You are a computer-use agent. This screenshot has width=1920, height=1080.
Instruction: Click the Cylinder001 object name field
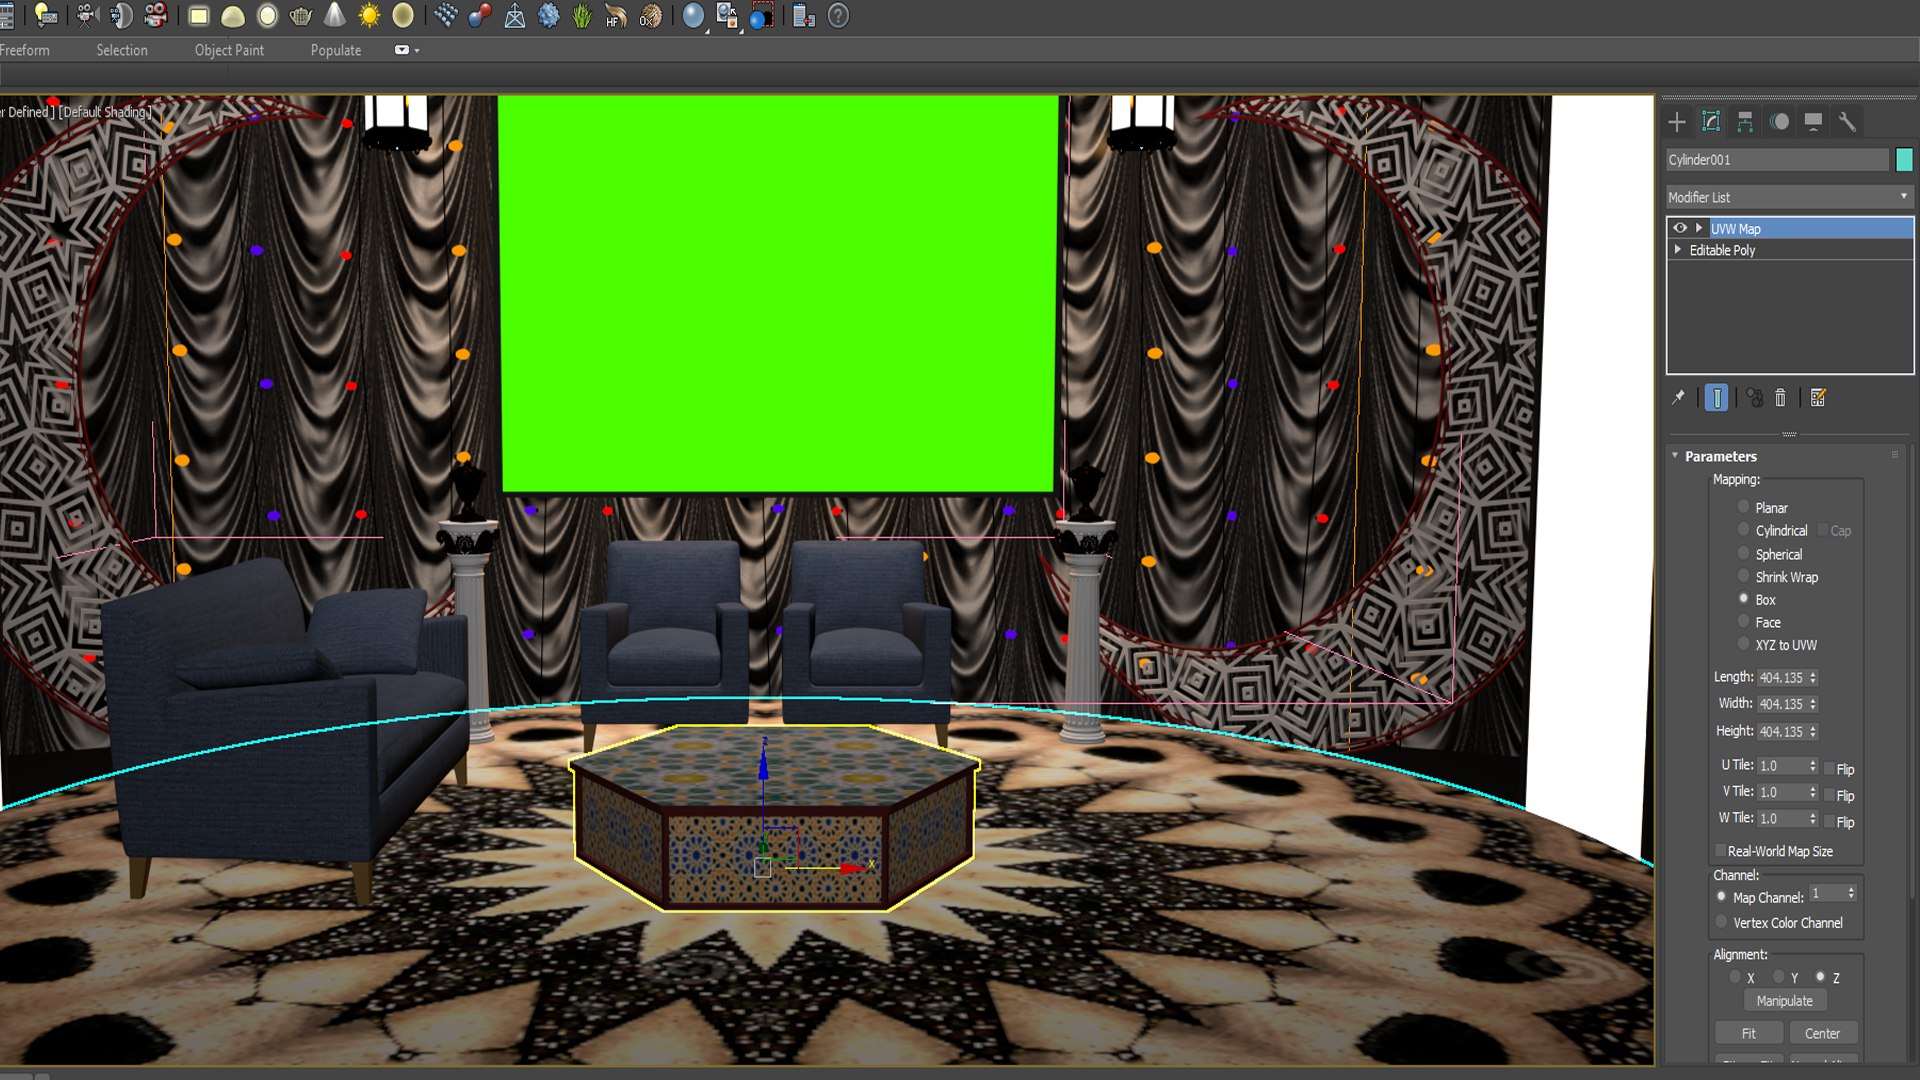(1777, 159)
